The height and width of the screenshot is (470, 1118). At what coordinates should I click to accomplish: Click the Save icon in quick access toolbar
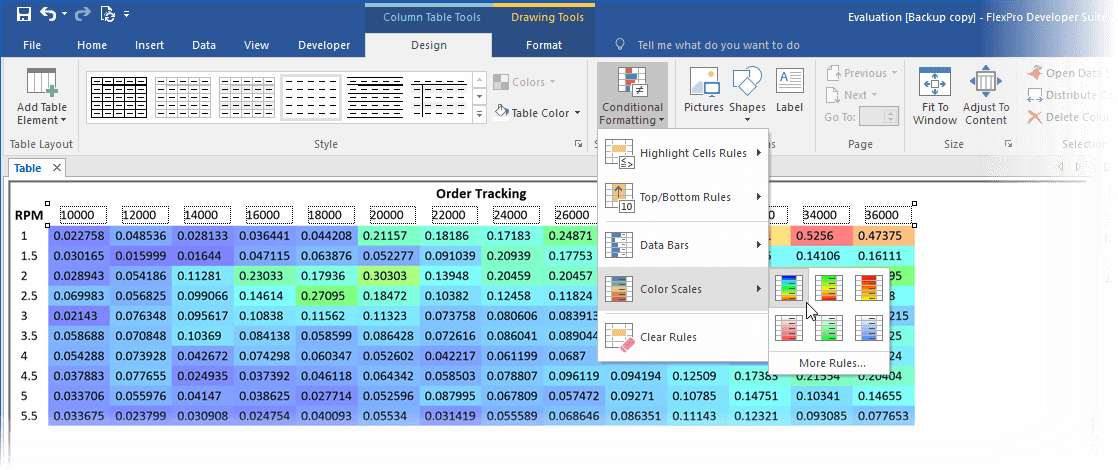[23, 15]
